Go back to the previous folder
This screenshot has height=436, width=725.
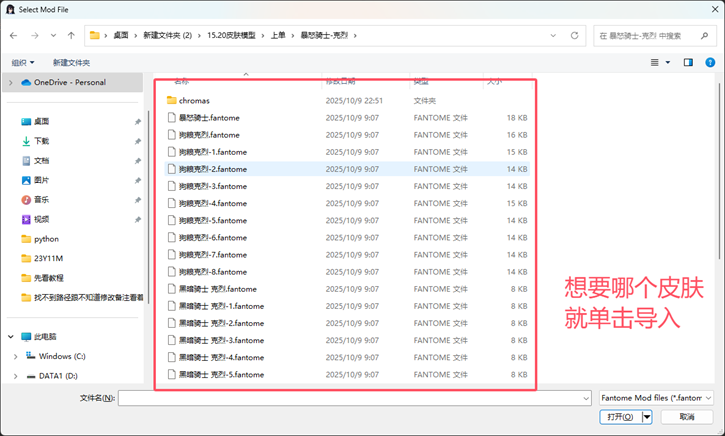pos(13,36)
